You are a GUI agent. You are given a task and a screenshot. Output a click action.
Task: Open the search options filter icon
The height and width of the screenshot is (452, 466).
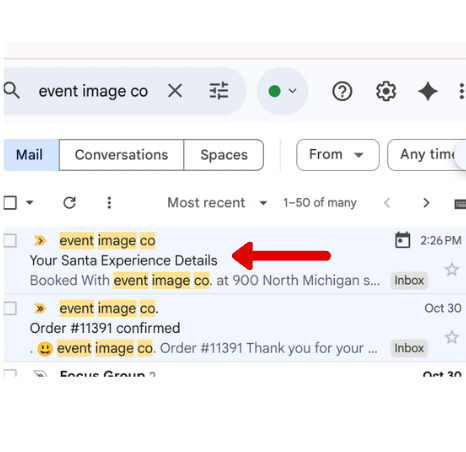(219, 91)
